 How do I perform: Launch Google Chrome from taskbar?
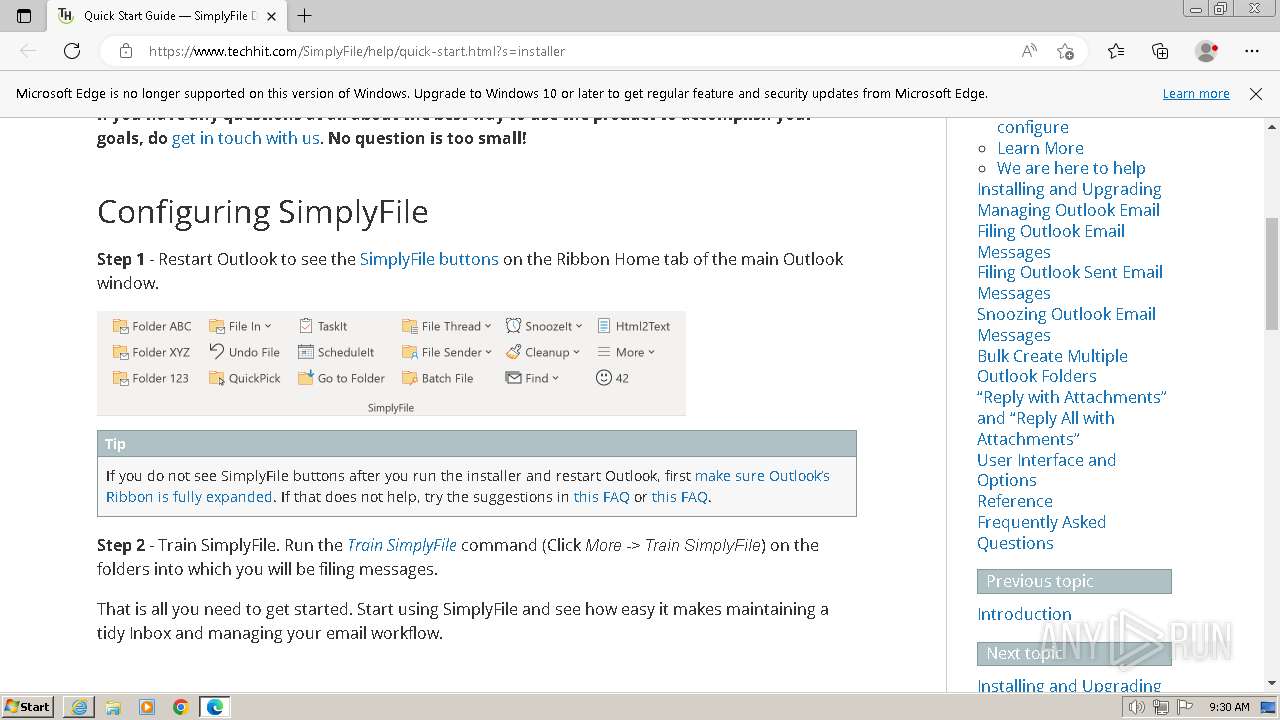coord(181,707)
